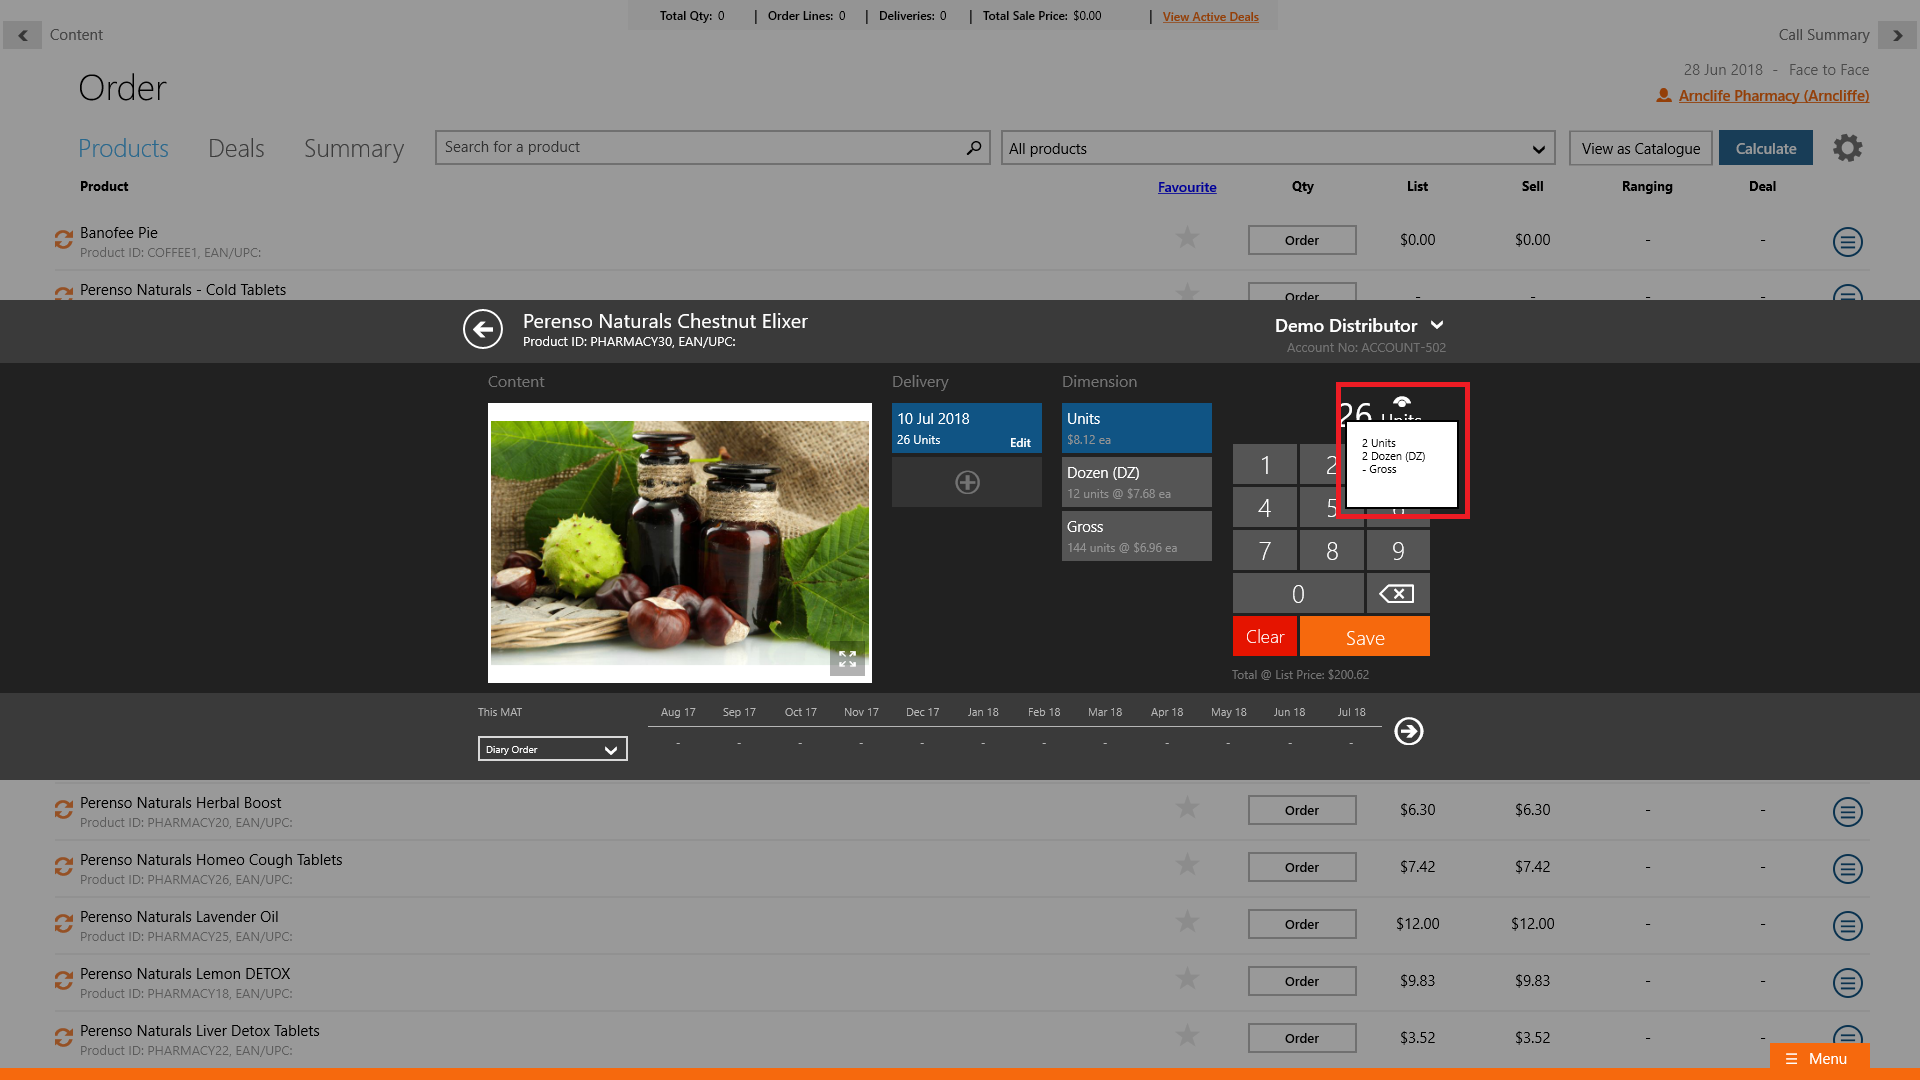The width and height of the screenshot is (1920, 1080).
Task: Switch to the Summary tab
Action: tap(354, 148)
